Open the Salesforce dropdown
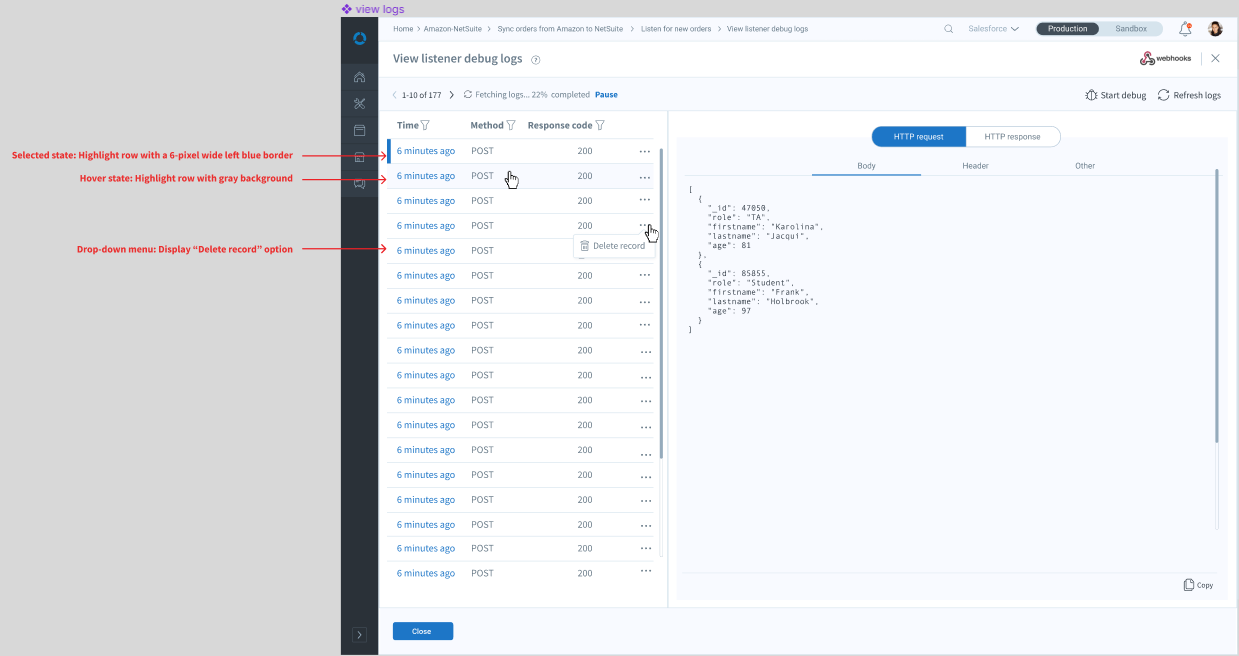This screenshot has height=656, width=1239. pos(993,29)
